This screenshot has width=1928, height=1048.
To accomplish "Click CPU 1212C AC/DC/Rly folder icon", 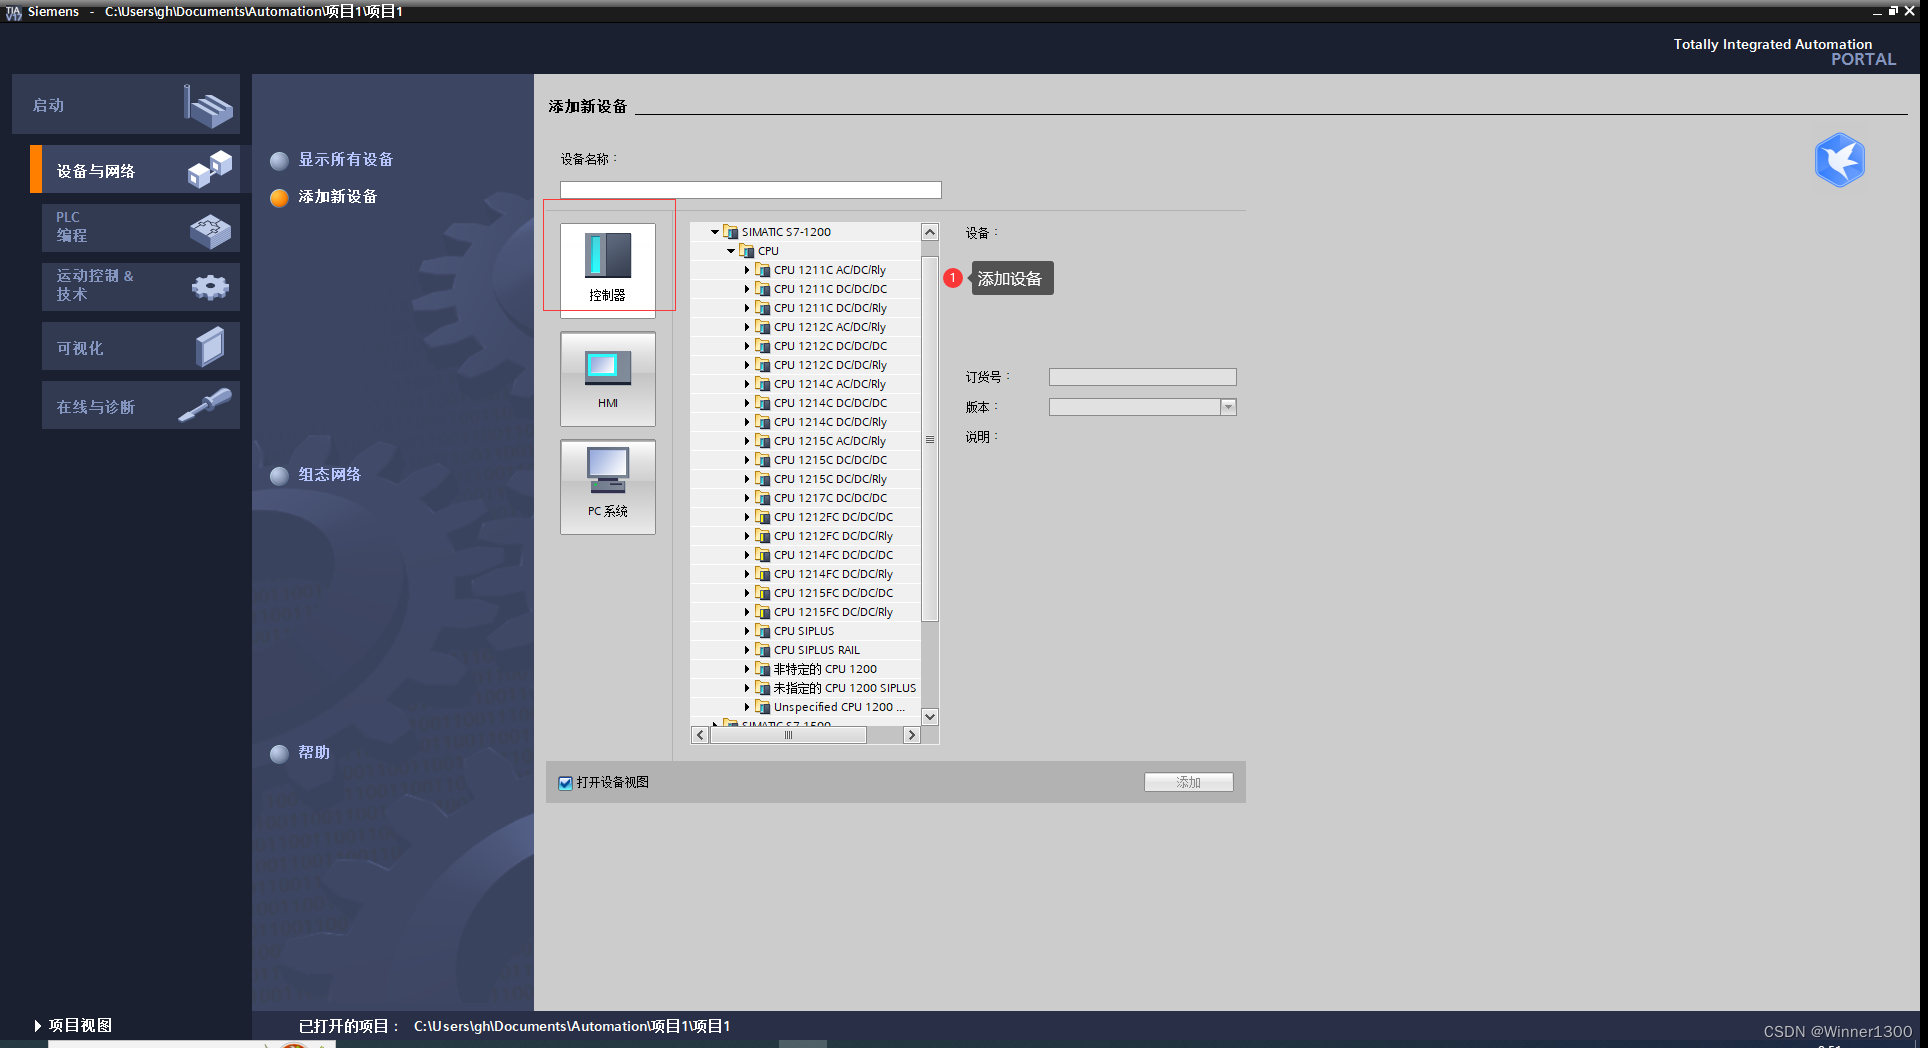I will tap(763, 327).
